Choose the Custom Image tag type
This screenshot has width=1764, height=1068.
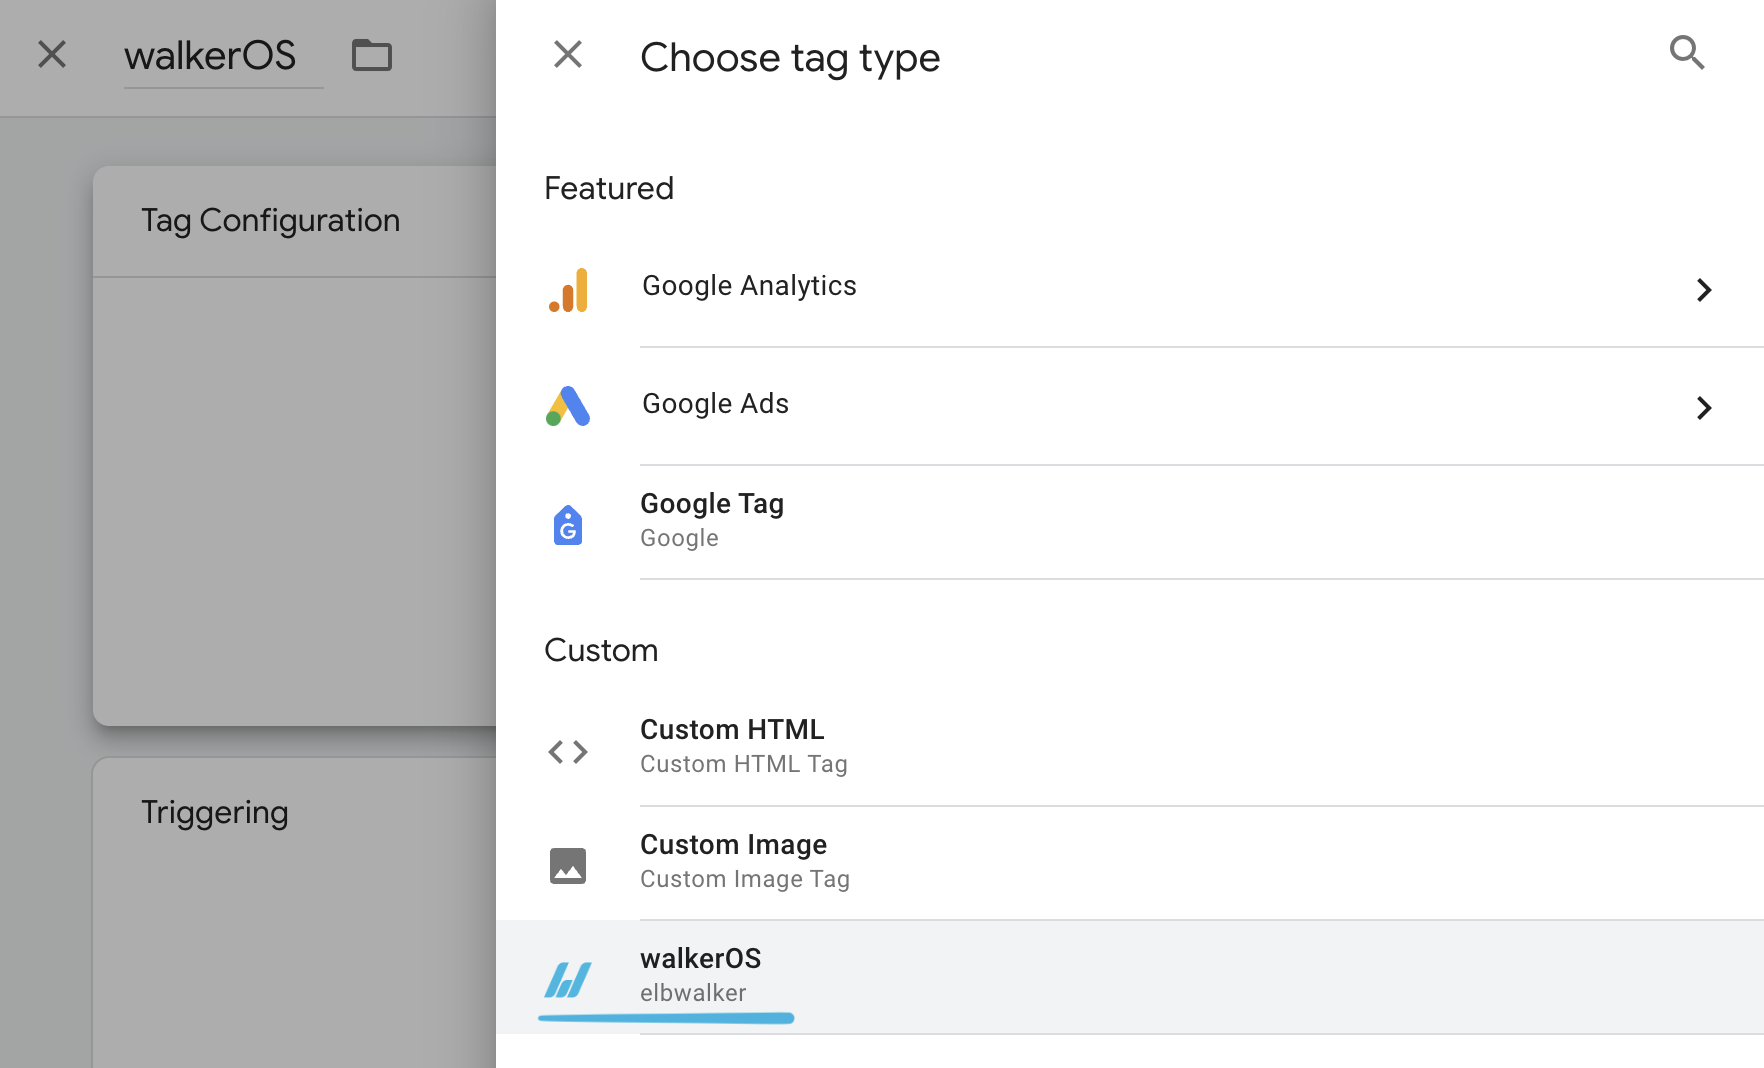(1130, 864)
